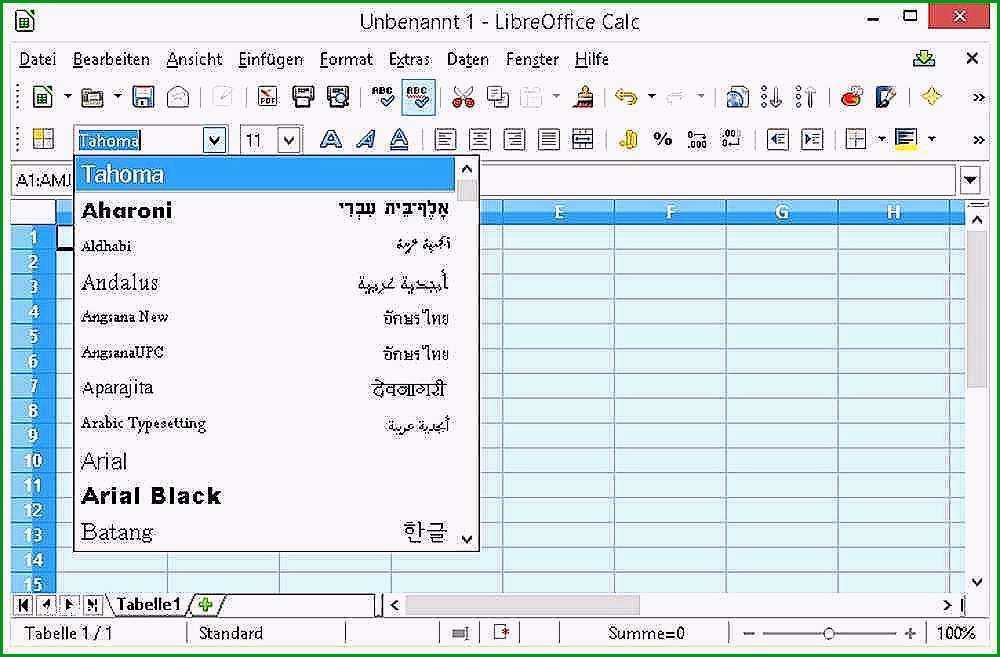
Task: Click the Print icon in the toolbar
Action: (x=303, y=97)
